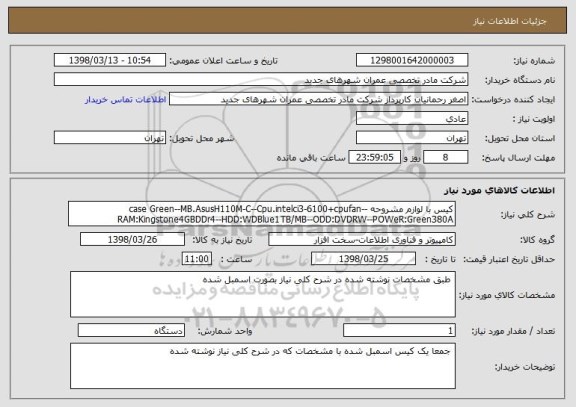Select the label 'شرح کلی نیاز:'
The height and width of the screenshot is (407, 576).
pyautogui.click(x=528, y=215)
